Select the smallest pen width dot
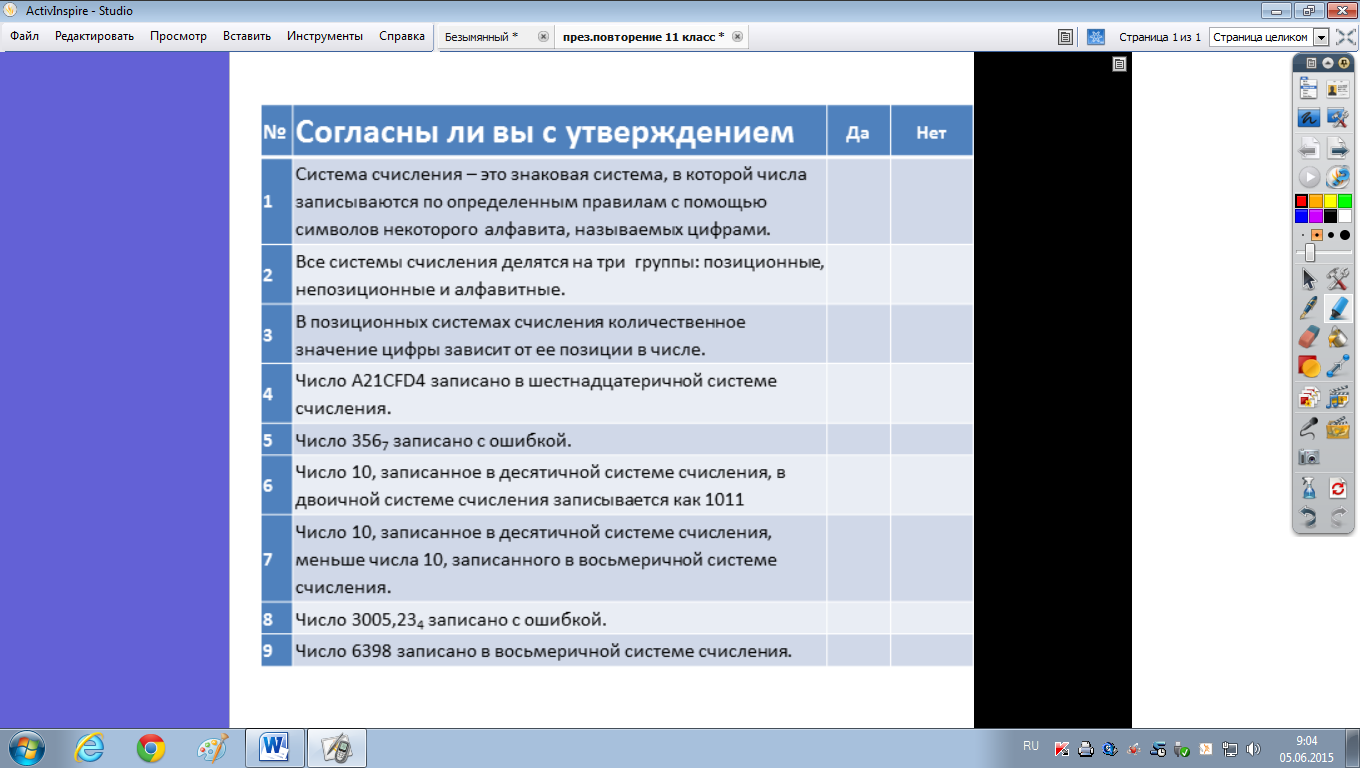This screenshot has width=1360, height=768. tap(1302, 236)
